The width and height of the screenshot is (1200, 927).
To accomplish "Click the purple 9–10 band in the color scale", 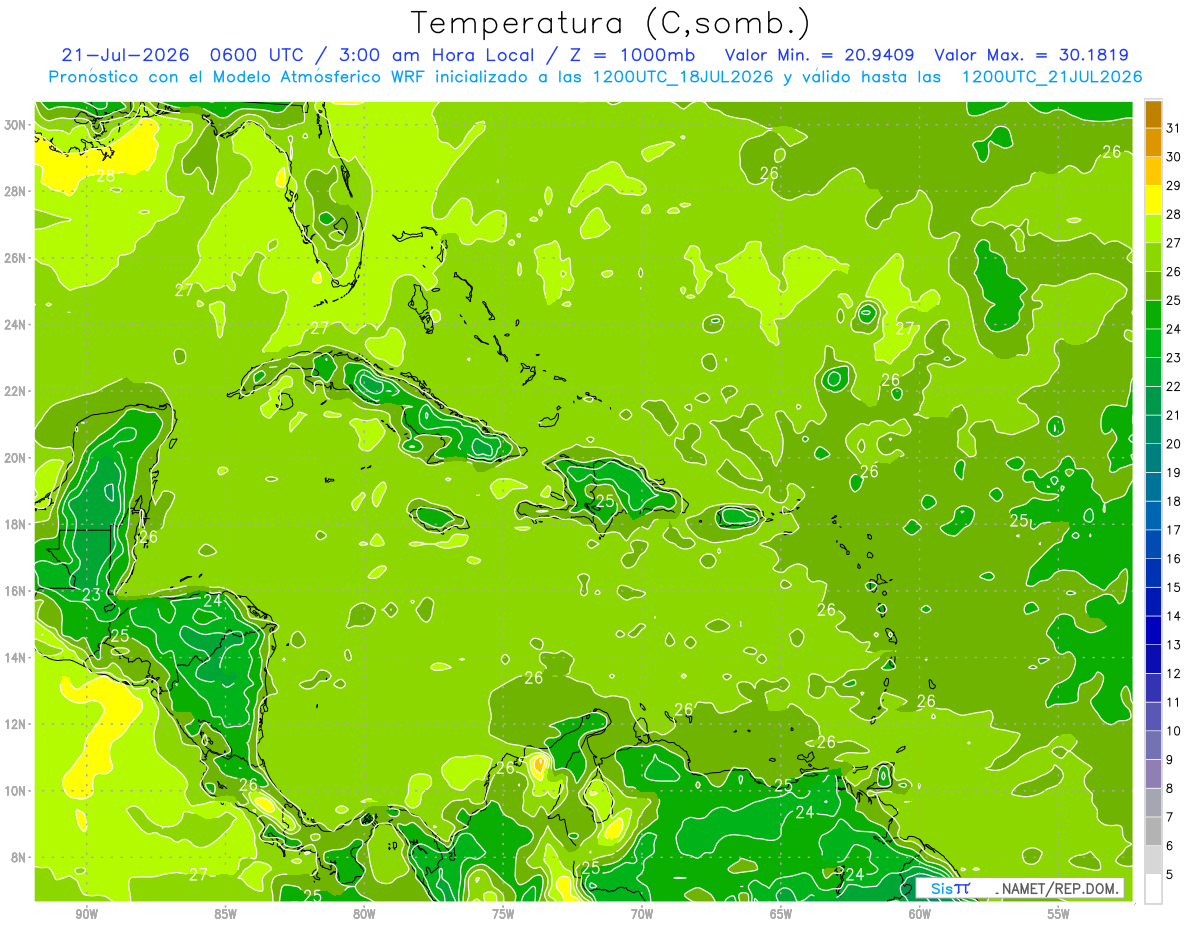I will click(x=1153, y=745).
